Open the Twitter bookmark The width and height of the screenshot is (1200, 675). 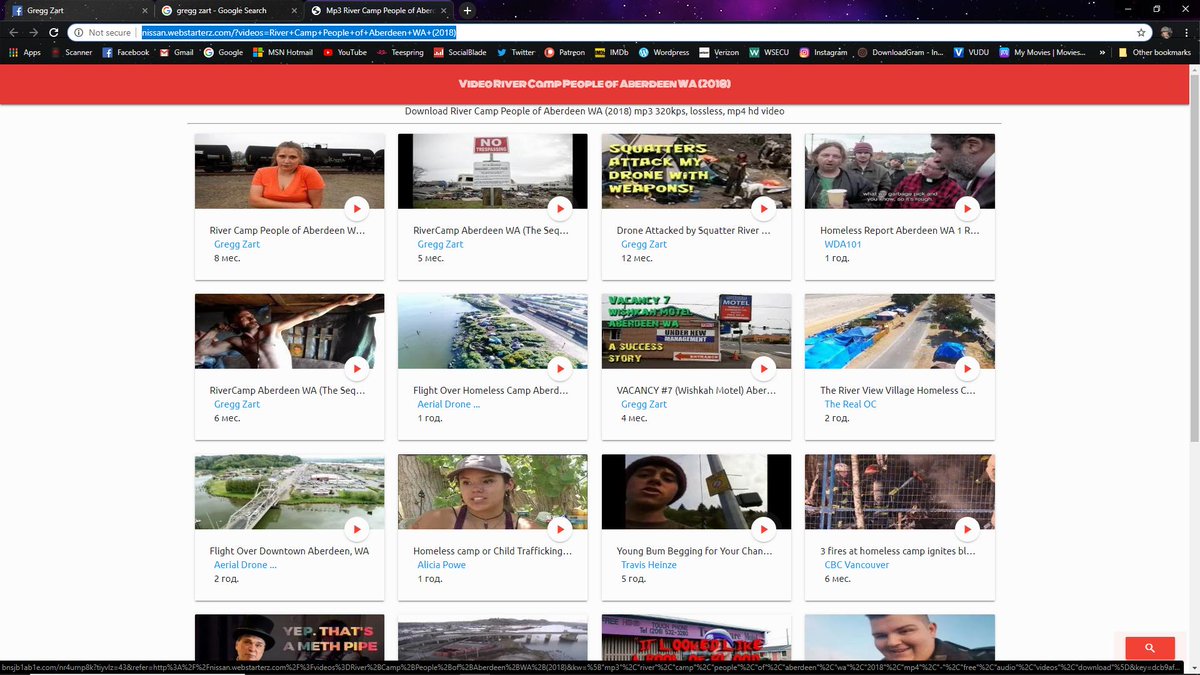(516, 52)
